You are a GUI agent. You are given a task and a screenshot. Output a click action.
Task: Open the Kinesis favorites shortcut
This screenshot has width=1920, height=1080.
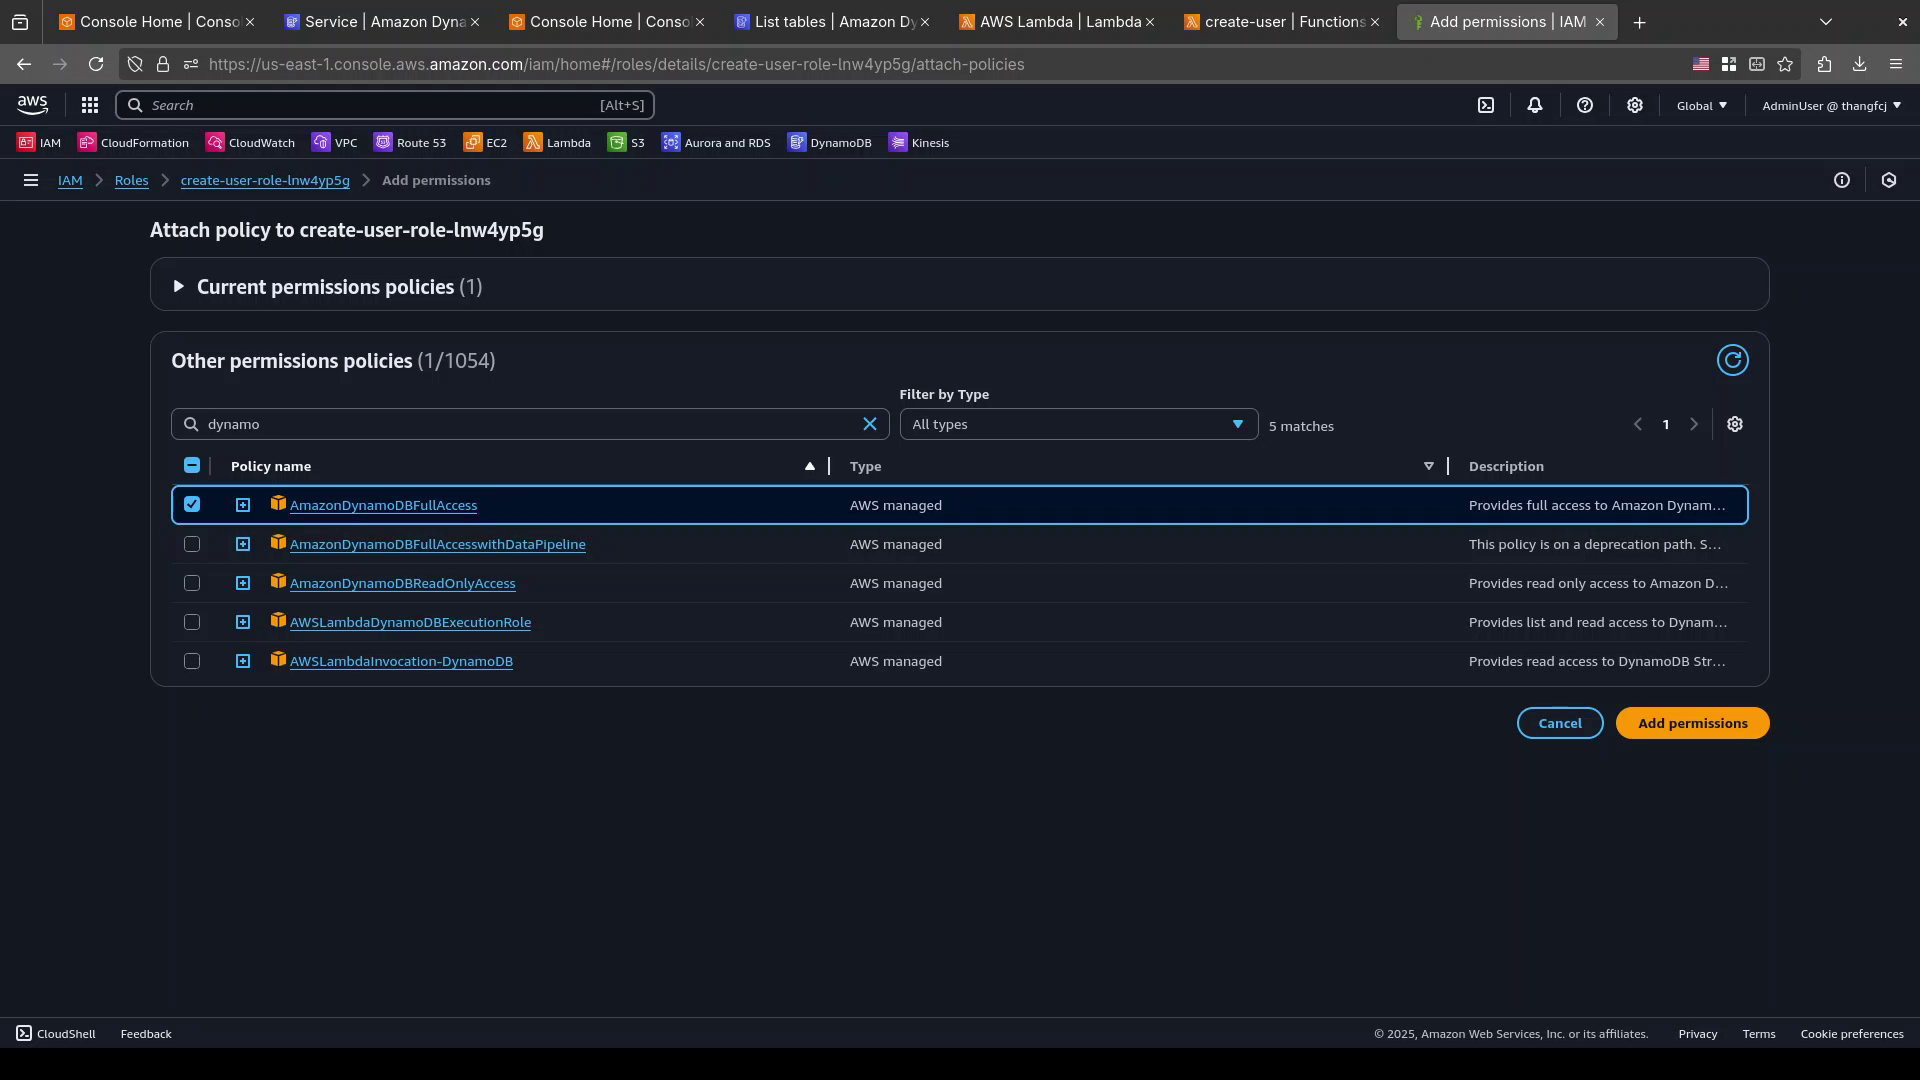point(919,142)
